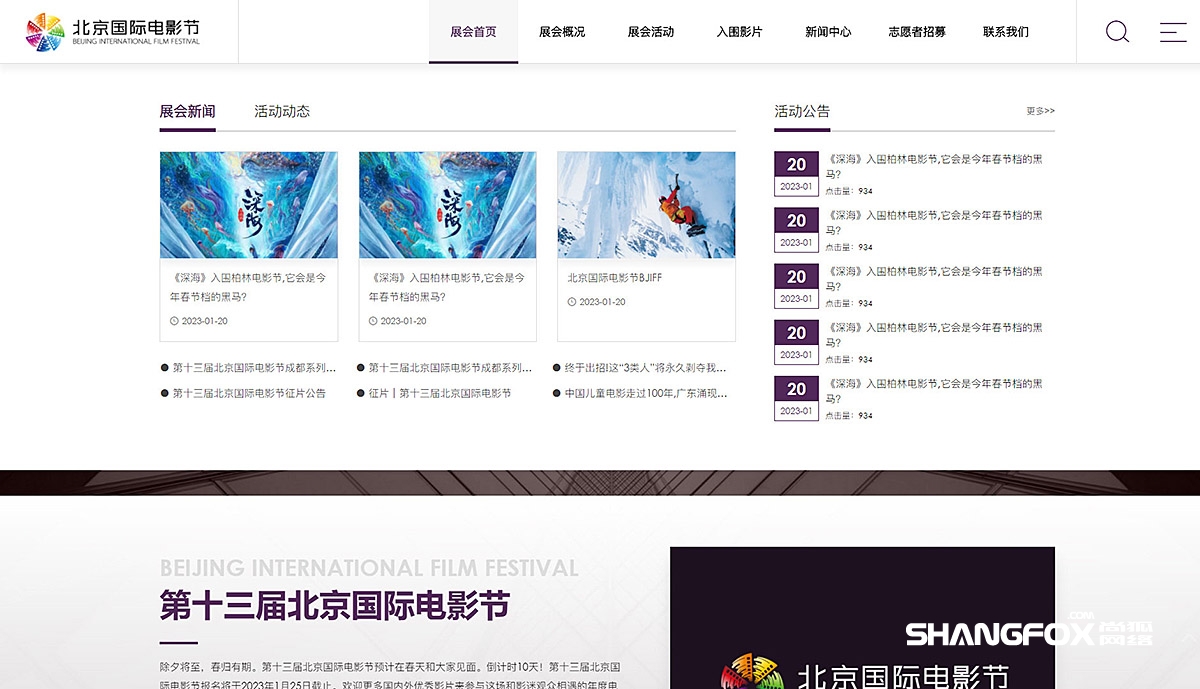Click the 2023-01-20 date on the BJIFF card
This screenshot has height=689, width=1200.
click(x=603, y=302)
